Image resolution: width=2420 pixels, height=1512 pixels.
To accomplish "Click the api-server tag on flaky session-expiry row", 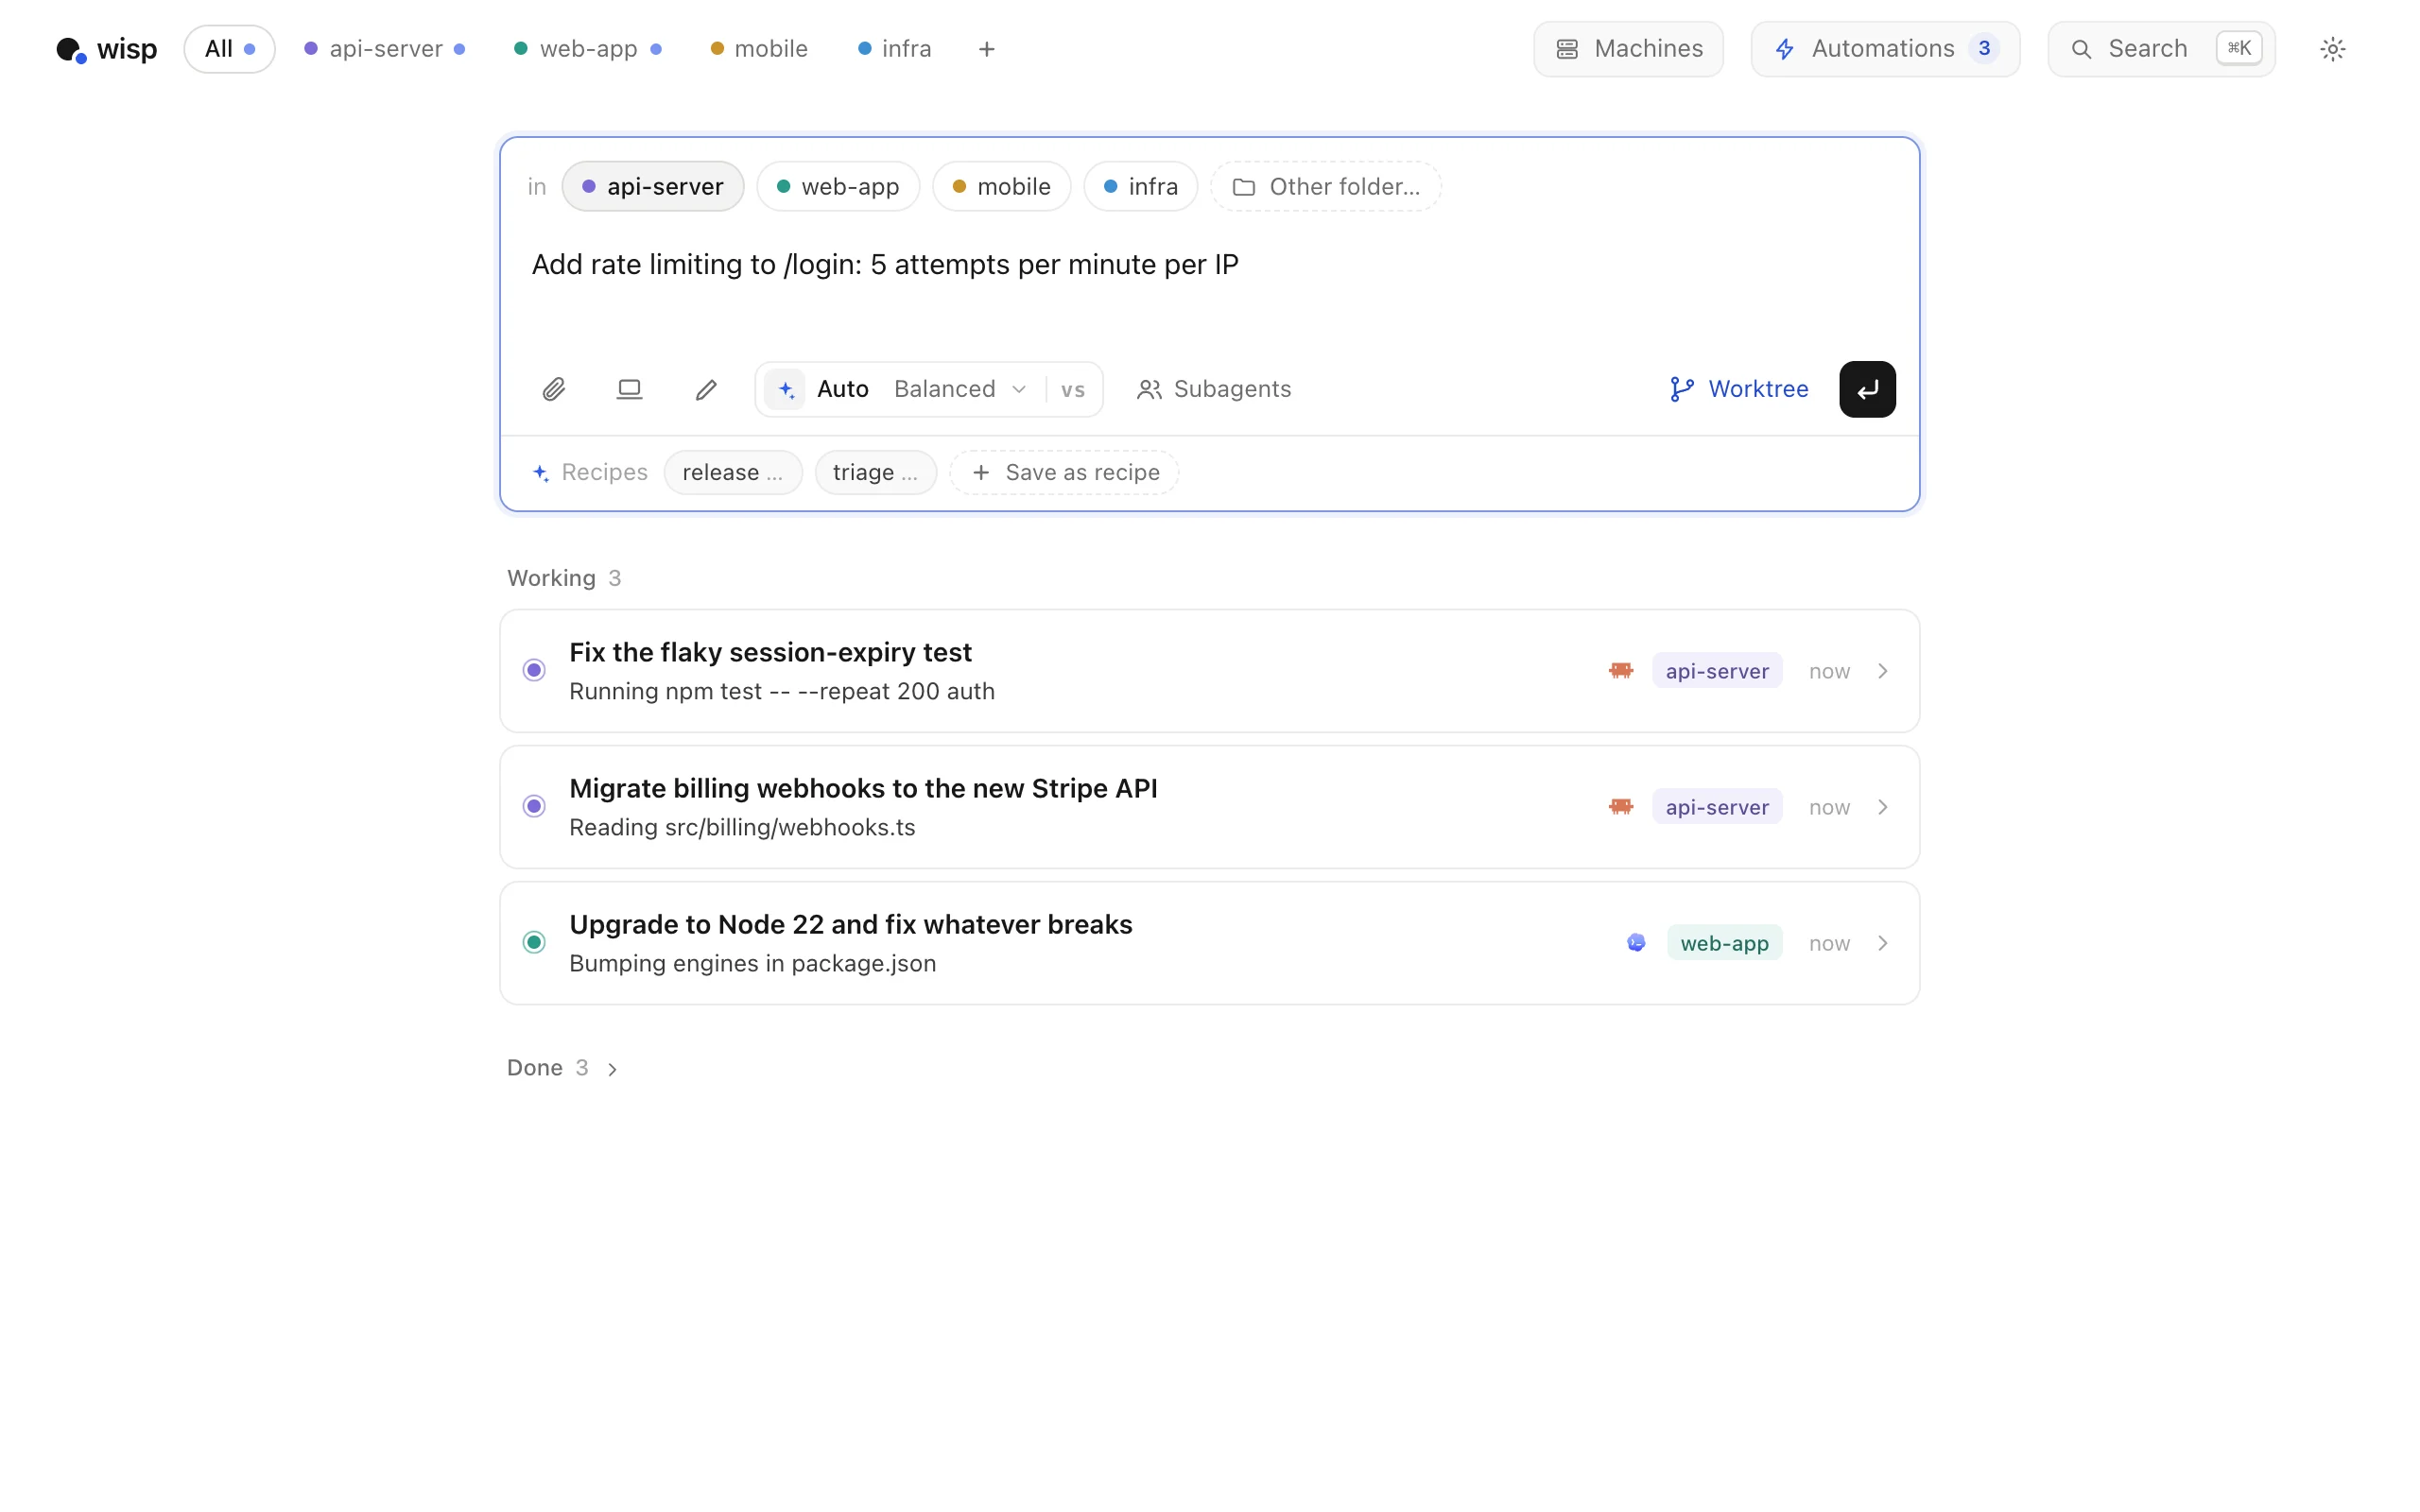I will [x=1716, y=671].
